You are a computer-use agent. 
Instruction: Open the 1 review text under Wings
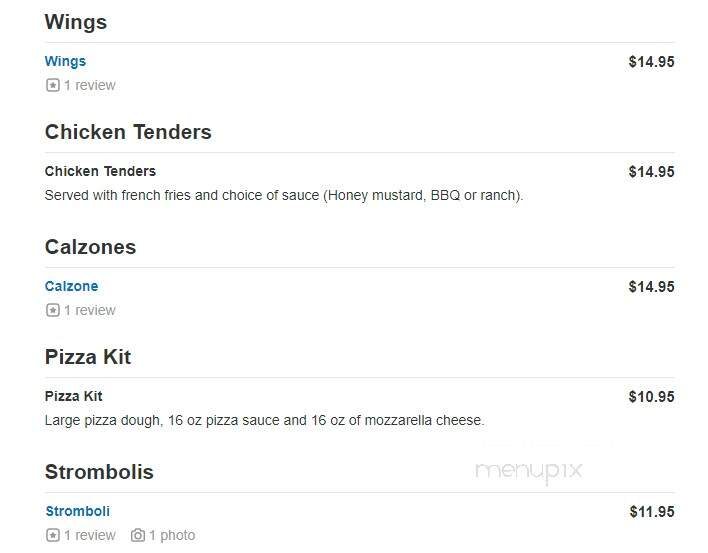tap(90, 85)
